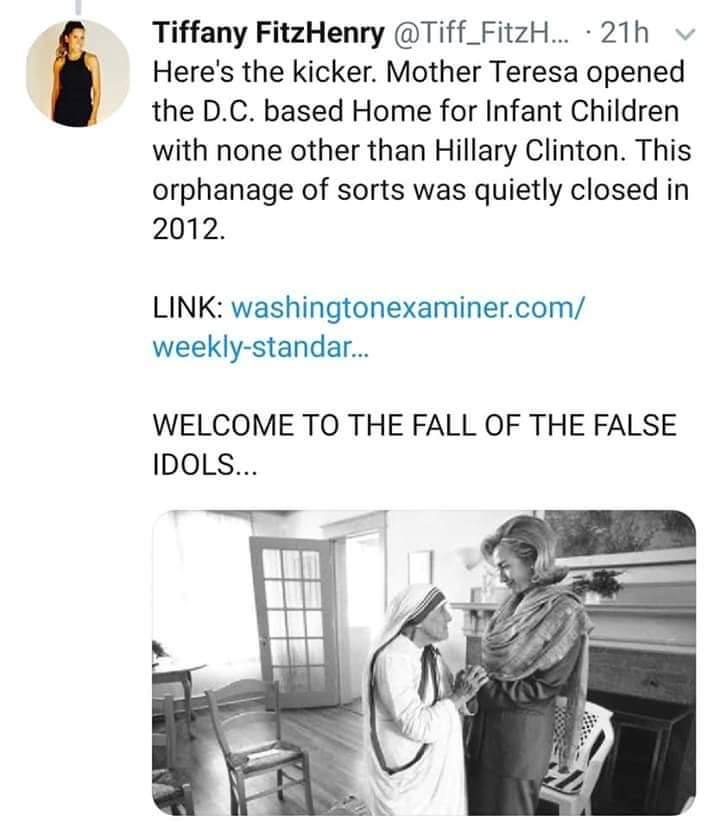Open Tiffany FitzHenry's profile avatar

(77, 73)
